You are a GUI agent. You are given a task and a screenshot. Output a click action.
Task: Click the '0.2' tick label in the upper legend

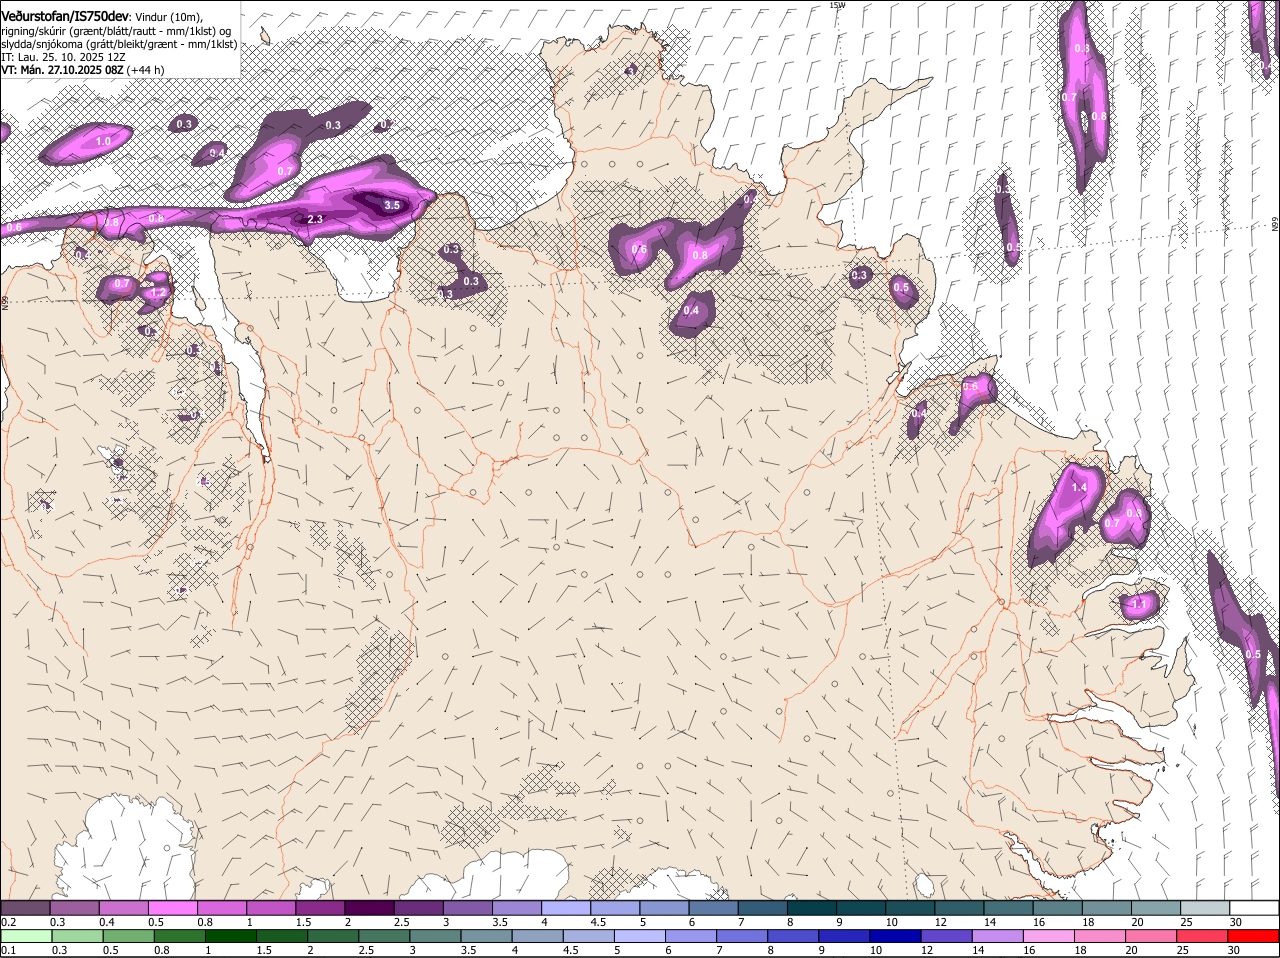pos(9,921)
